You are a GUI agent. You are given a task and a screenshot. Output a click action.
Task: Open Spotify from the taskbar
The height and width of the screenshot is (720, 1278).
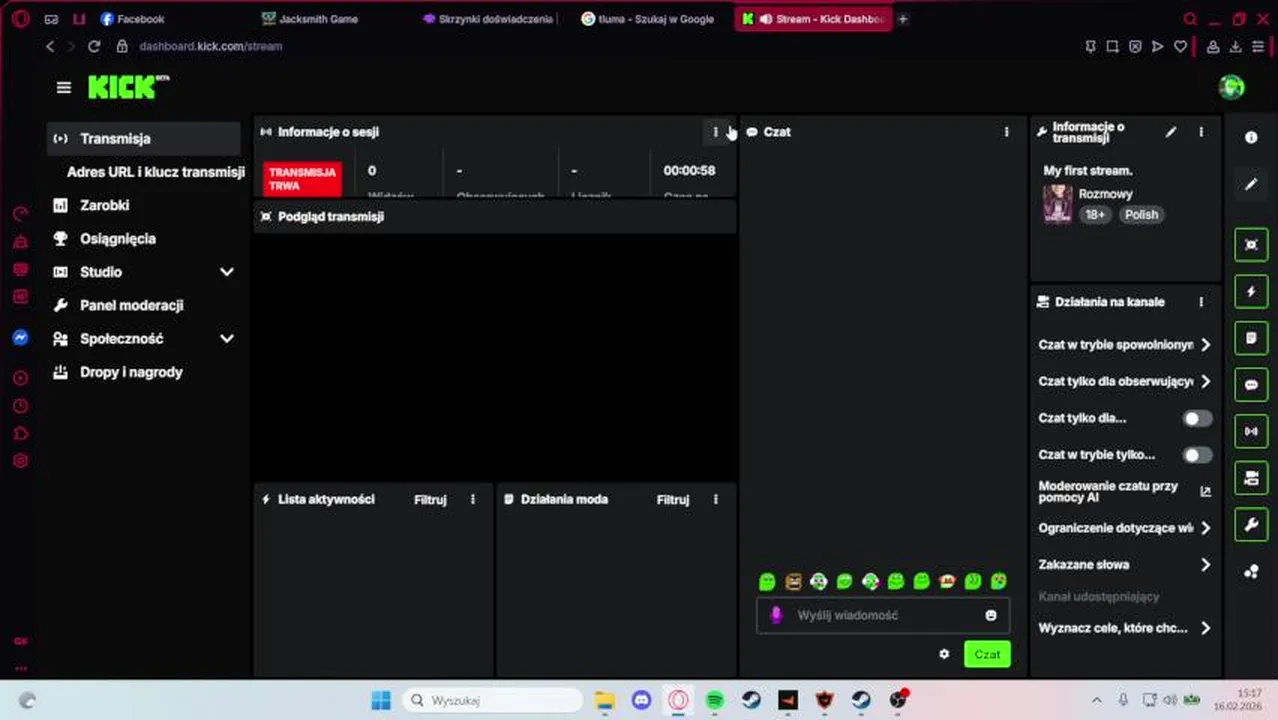click(714, 700)
